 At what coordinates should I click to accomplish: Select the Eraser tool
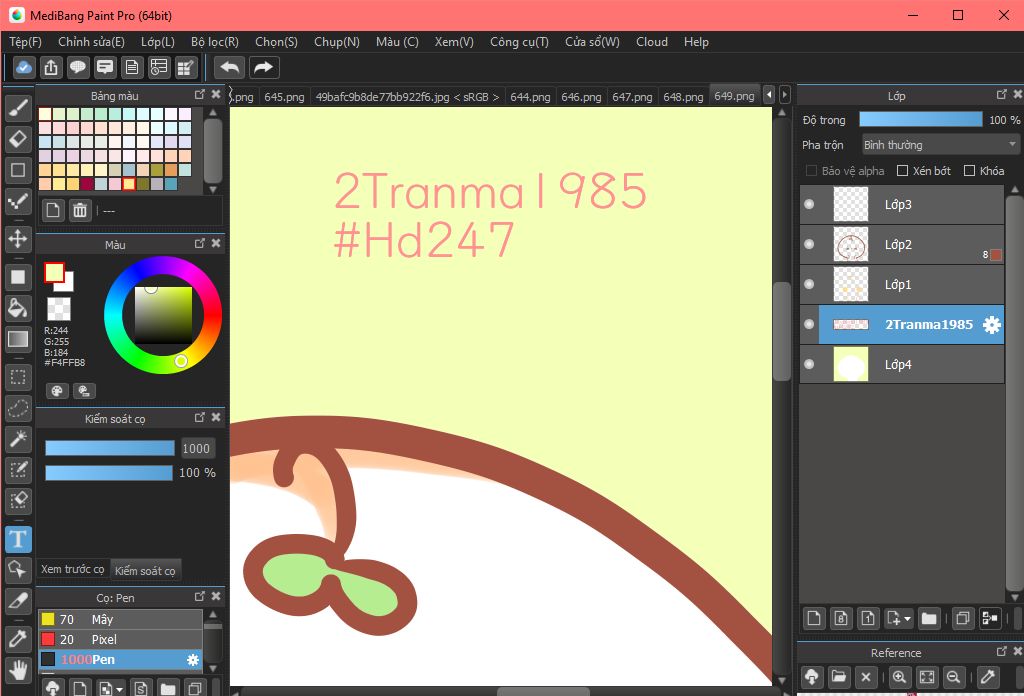pyautogui.click(x=18, y=138)
